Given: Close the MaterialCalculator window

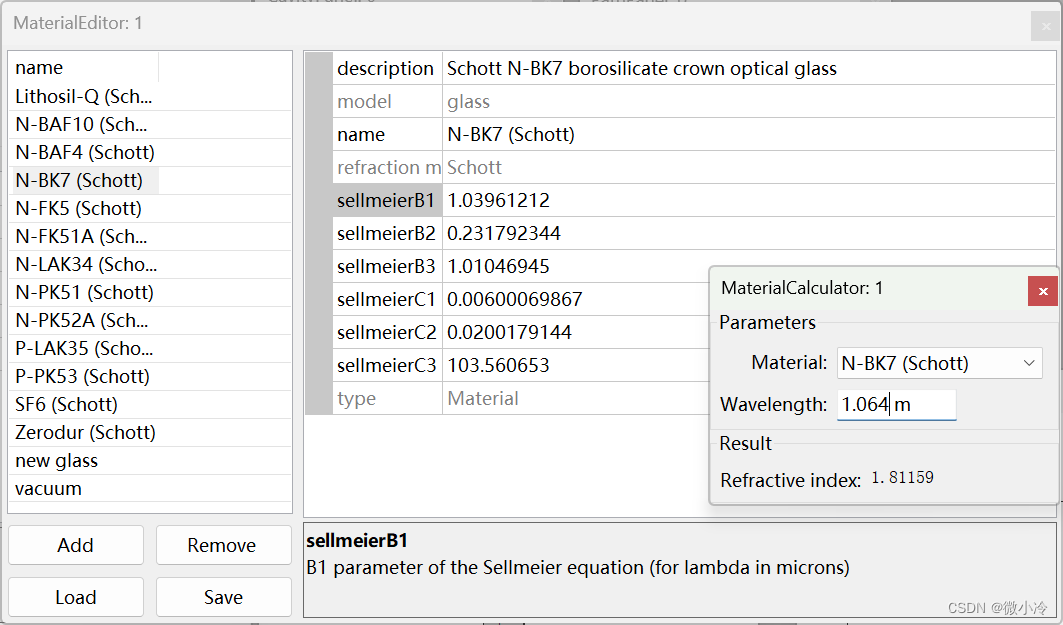Looking at the screenshot, I should coord(1043,291).
